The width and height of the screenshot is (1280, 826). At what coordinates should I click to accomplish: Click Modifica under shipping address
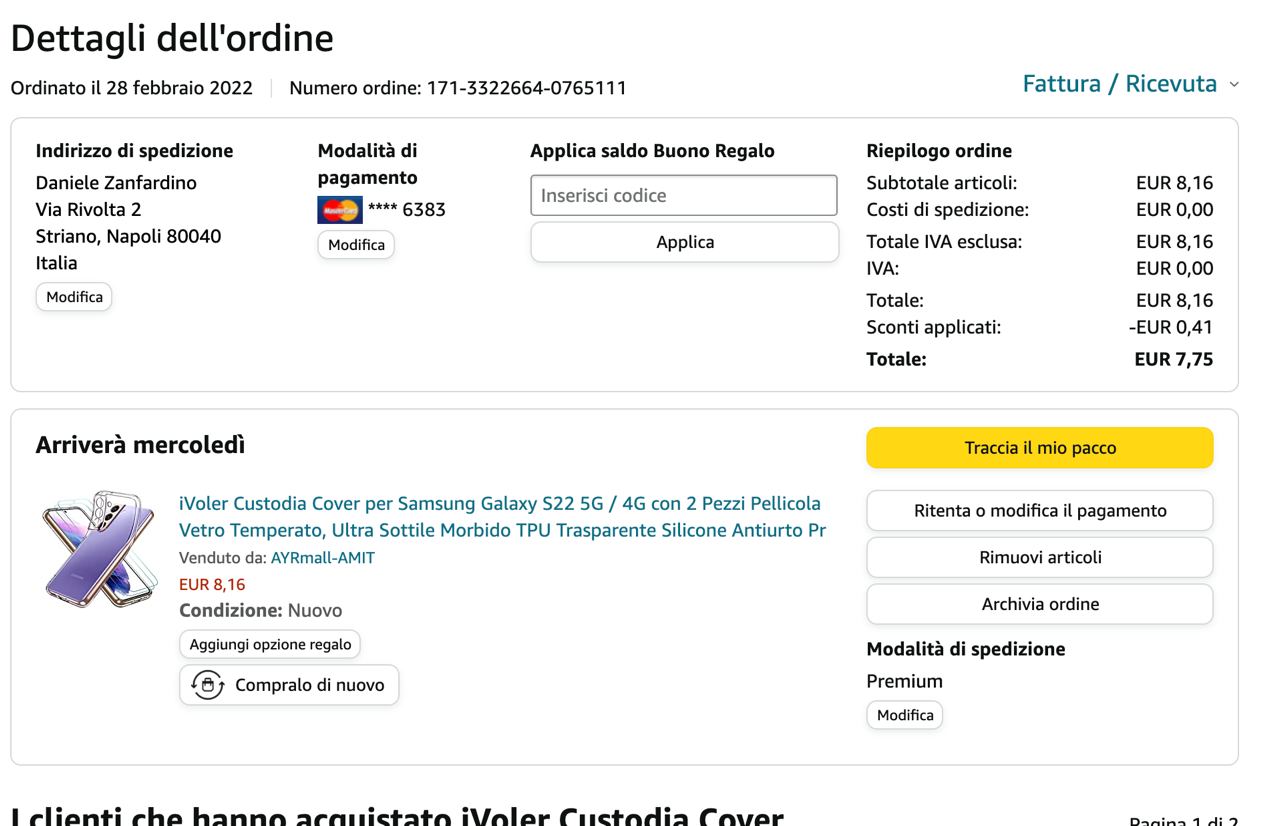coord(74,297)
